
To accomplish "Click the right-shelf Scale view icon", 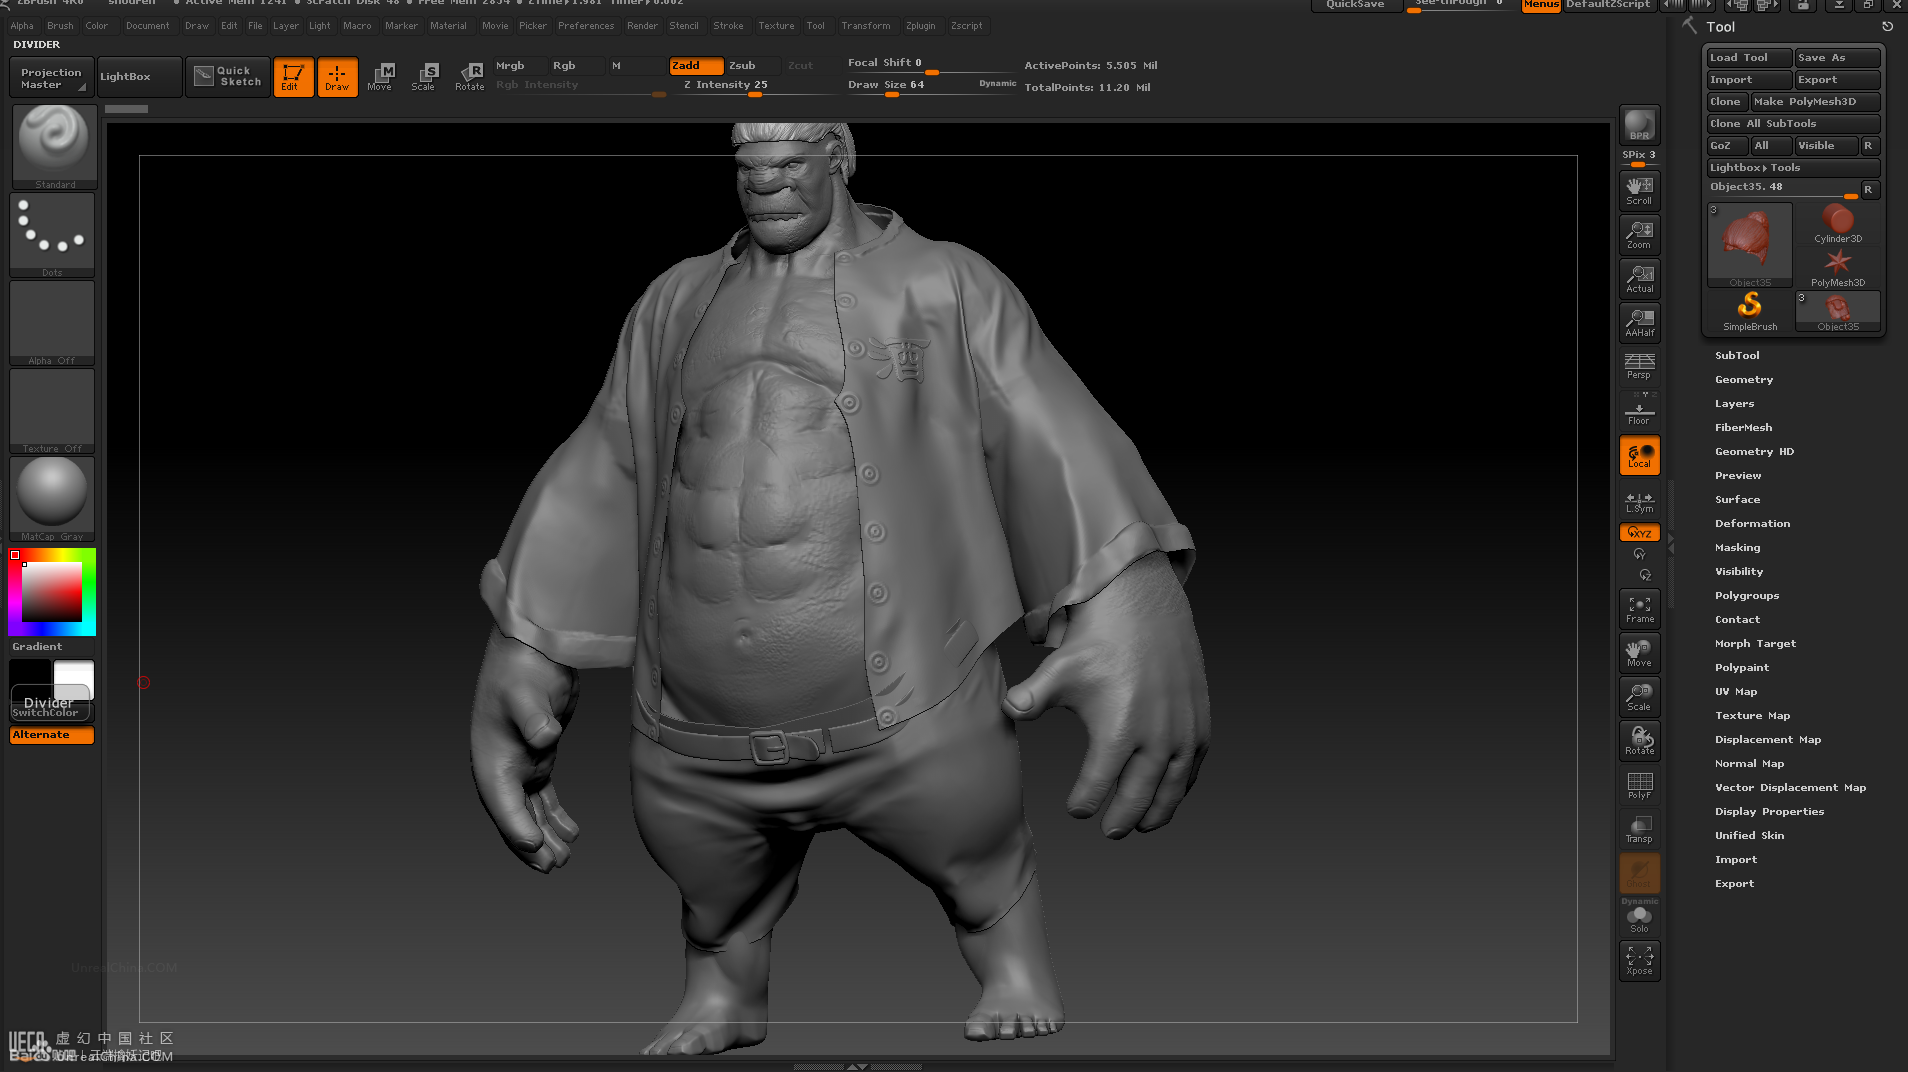I will 1639,696.
